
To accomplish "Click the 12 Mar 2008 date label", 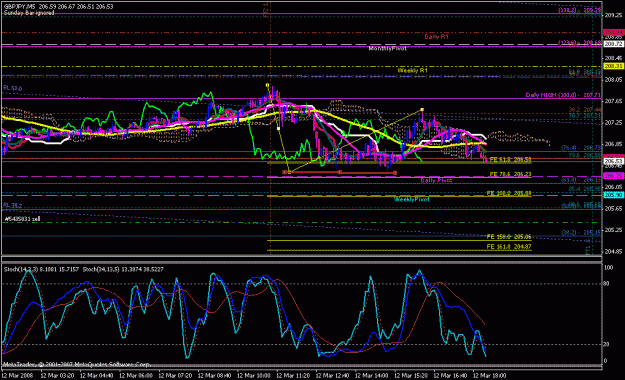I will coord(17,376).
